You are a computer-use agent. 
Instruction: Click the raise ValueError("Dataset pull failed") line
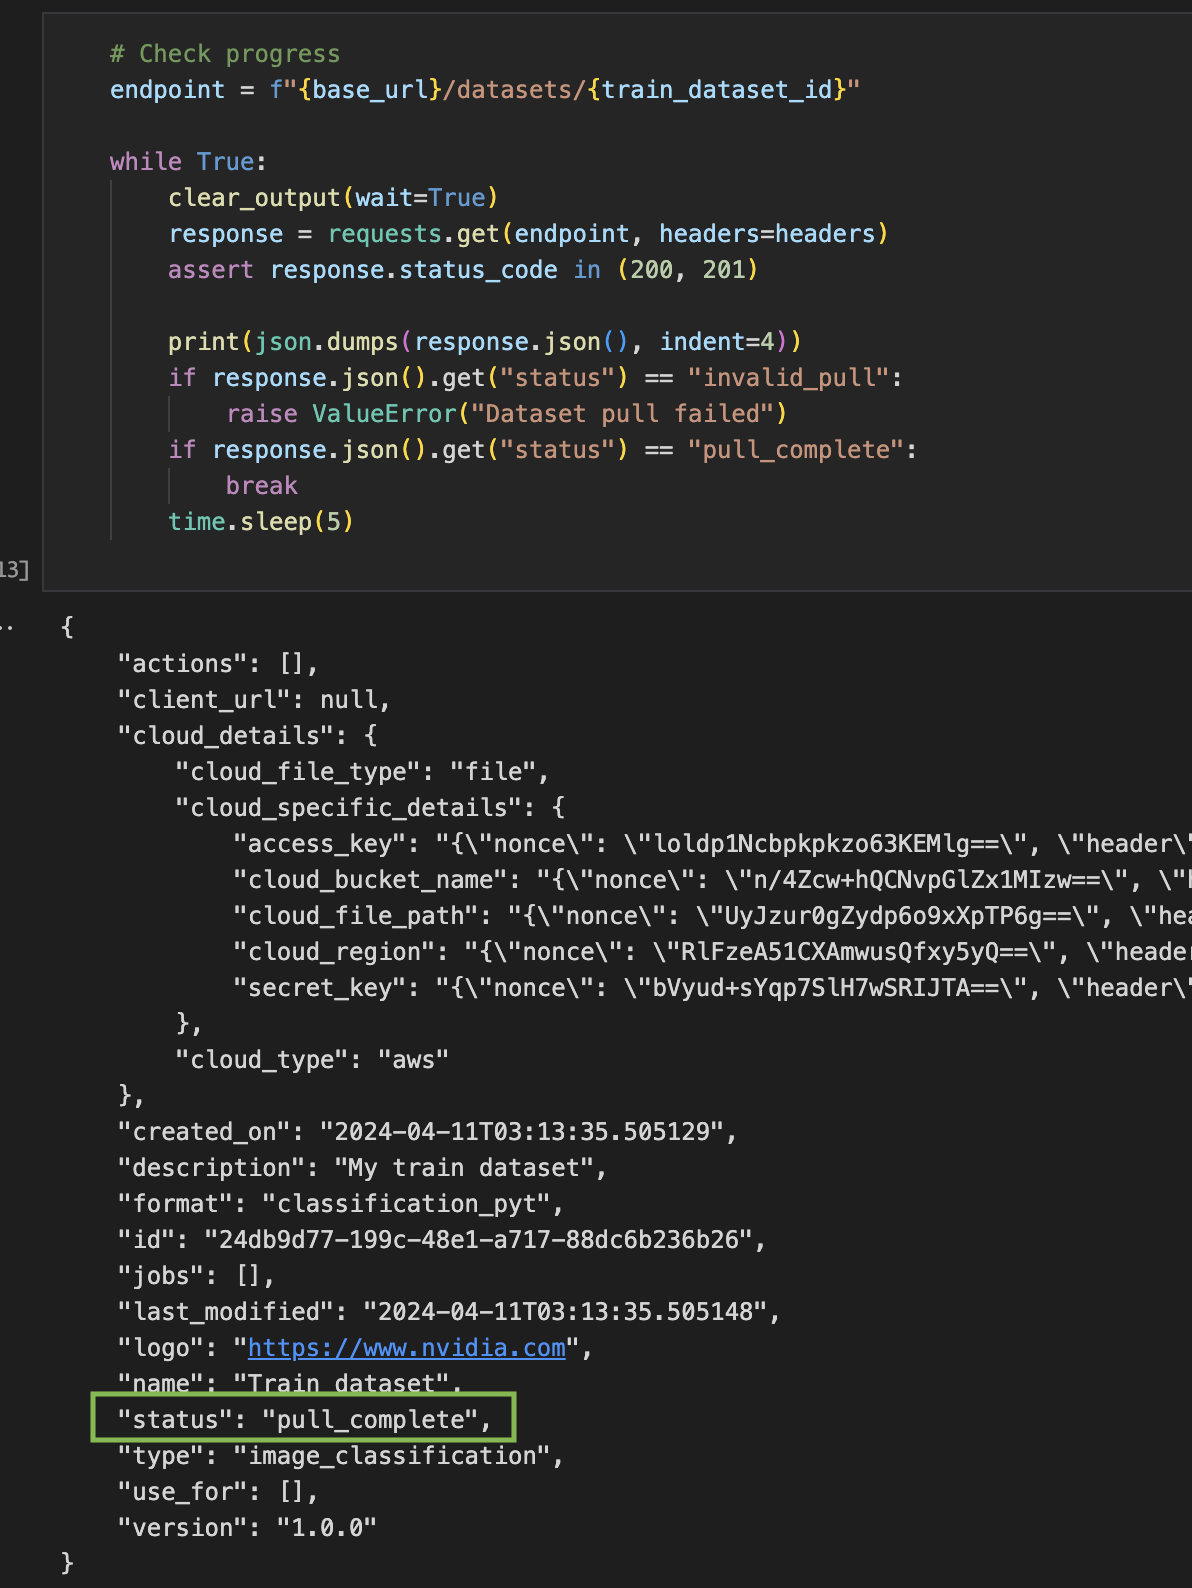[x=506, y=413]
